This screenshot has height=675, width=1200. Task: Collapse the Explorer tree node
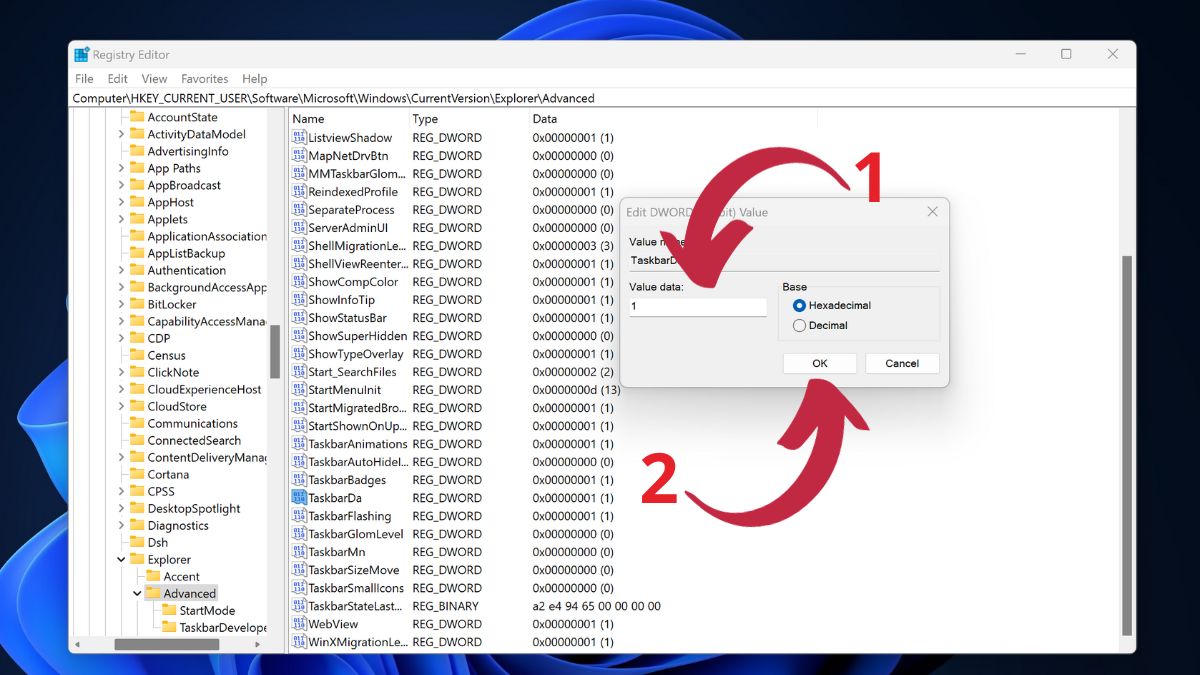coord(122,559)
